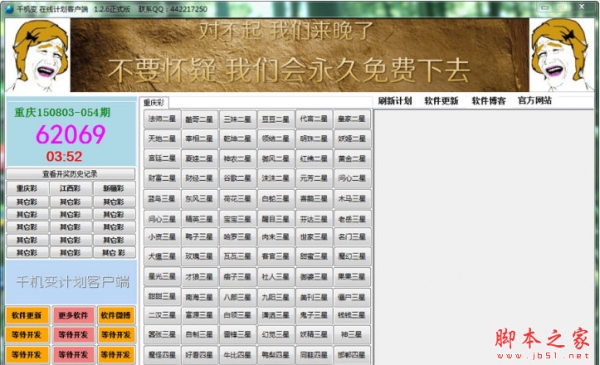
Task: Select the 魔幻三星 plan
Action: tap(352, 257)
